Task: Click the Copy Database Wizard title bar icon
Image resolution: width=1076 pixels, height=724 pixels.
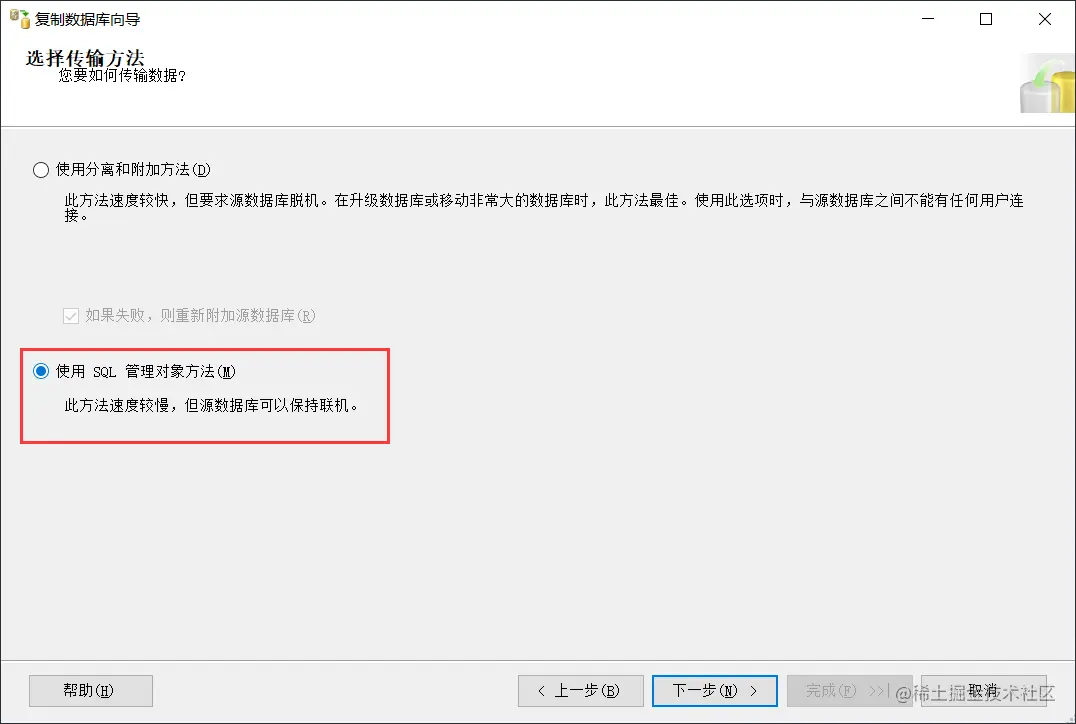Action: click(x=19, y=19)
